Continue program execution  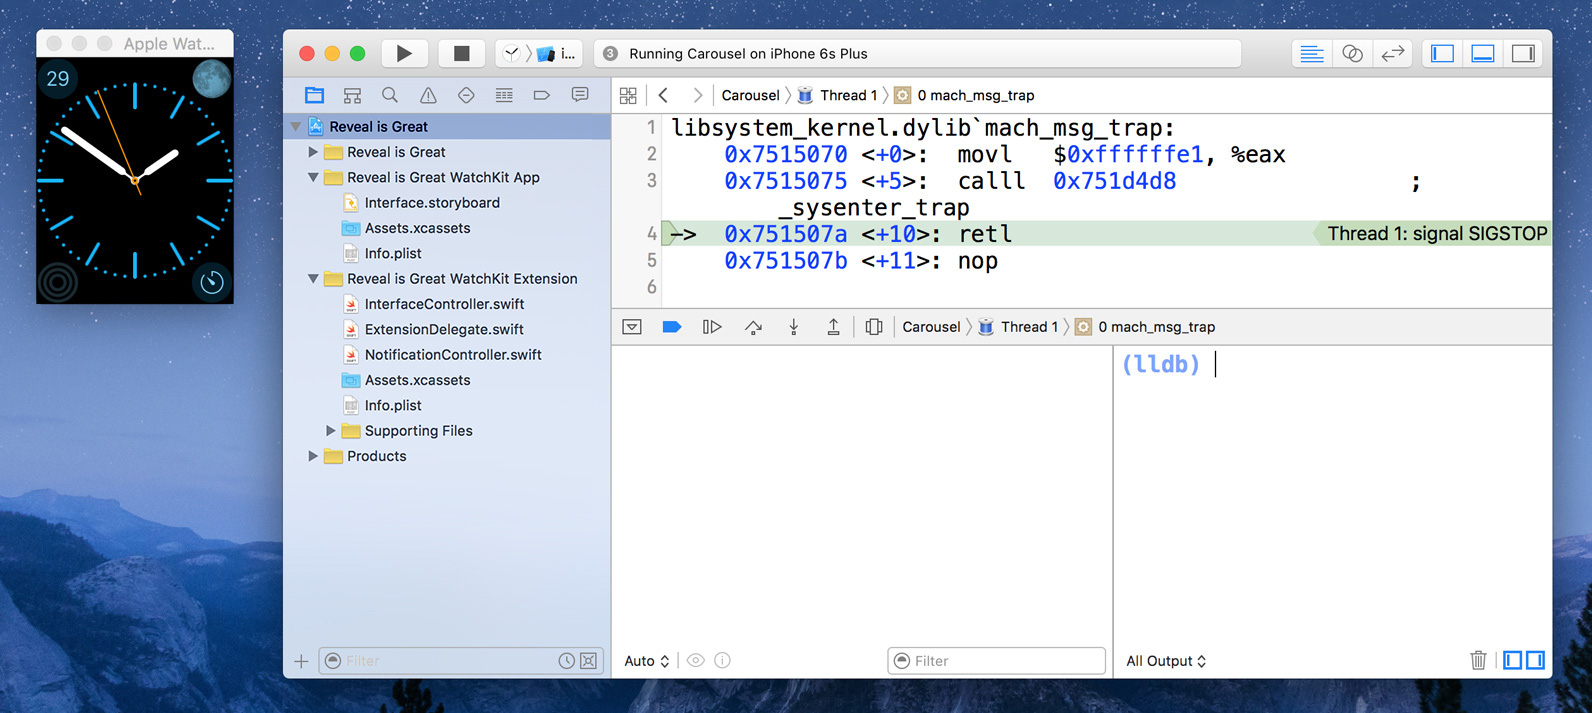click(x=712, y=327)
